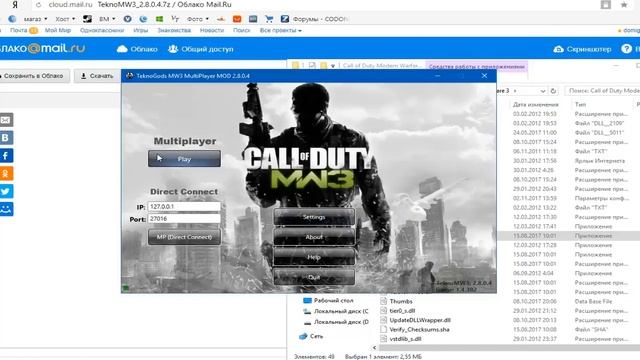Select Локальный диск (C in navigation pane
The width and height of the screenshot is (640, 360).
coord(336,311)
